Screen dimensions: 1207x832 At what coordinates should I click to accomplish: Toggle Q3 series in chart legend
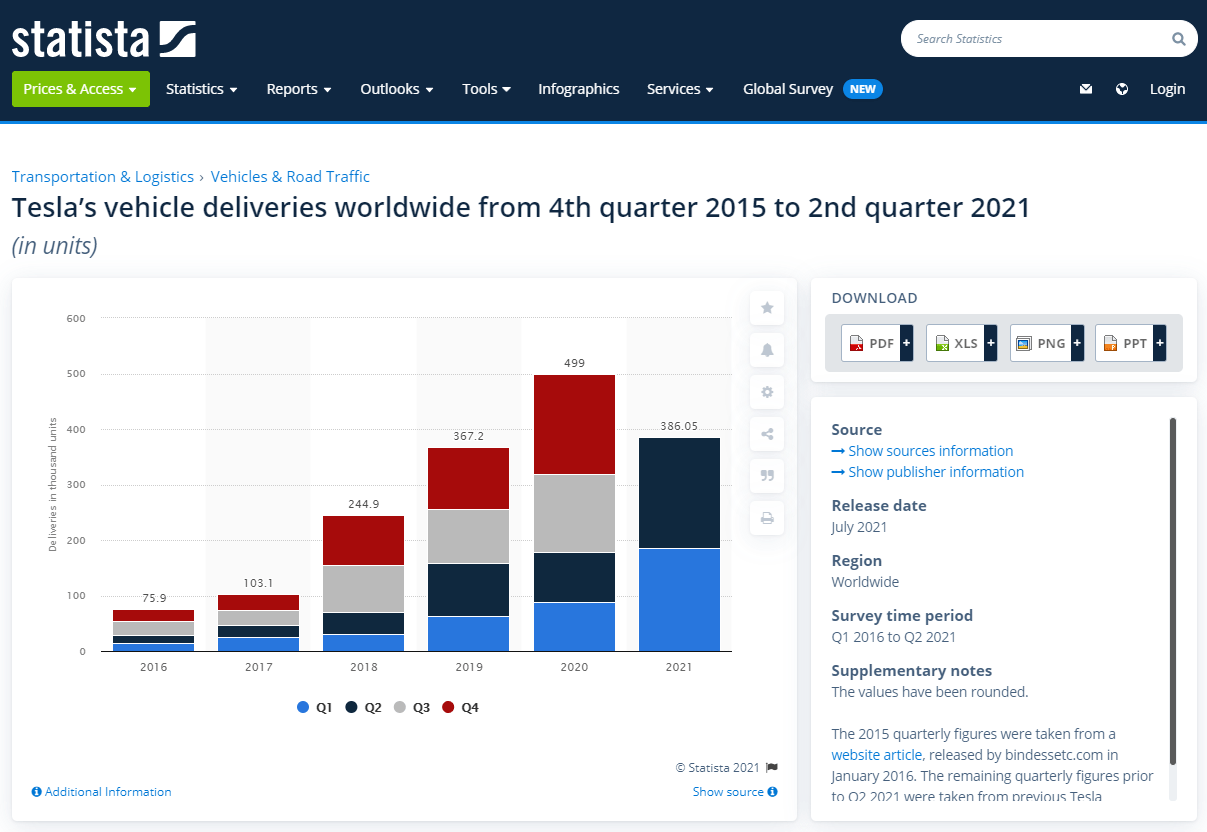point(412,707)
